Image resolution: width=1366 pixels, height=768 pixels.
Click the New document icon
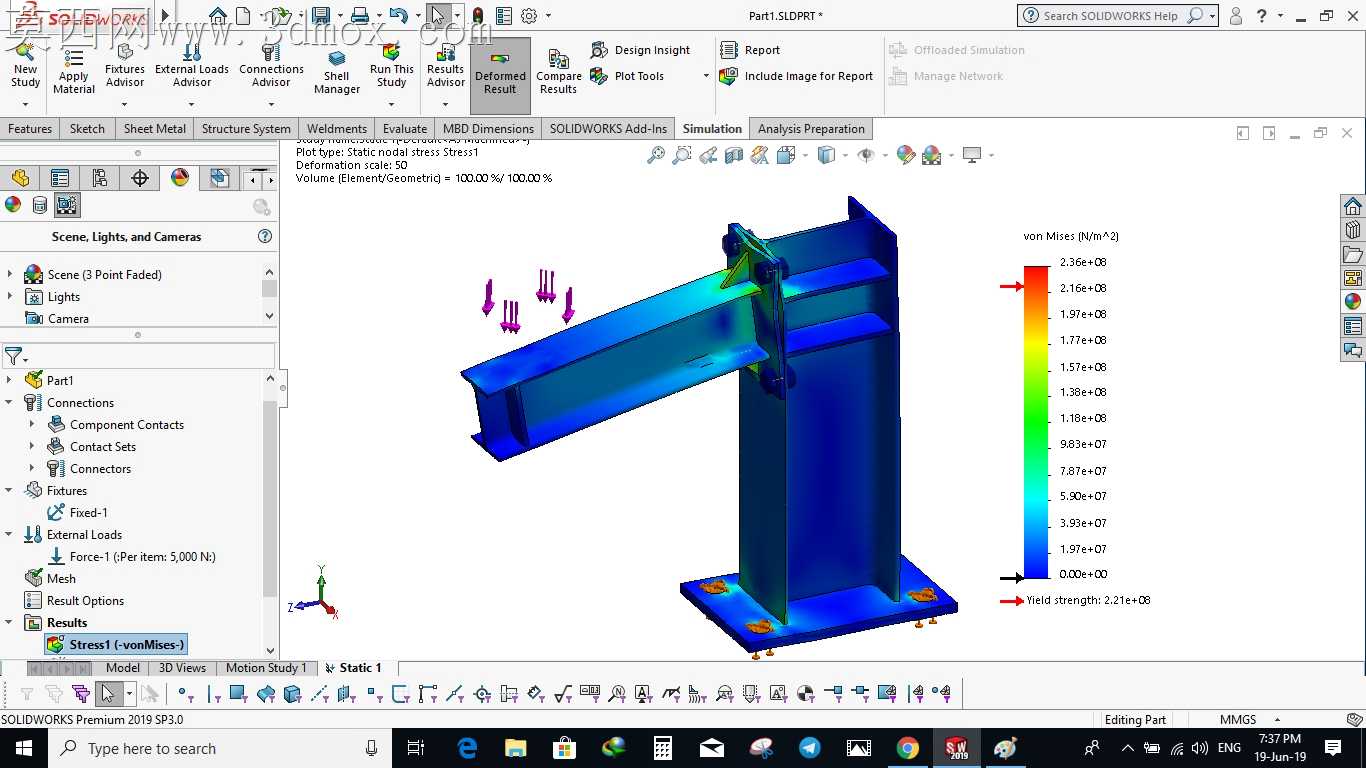(243, 15)
